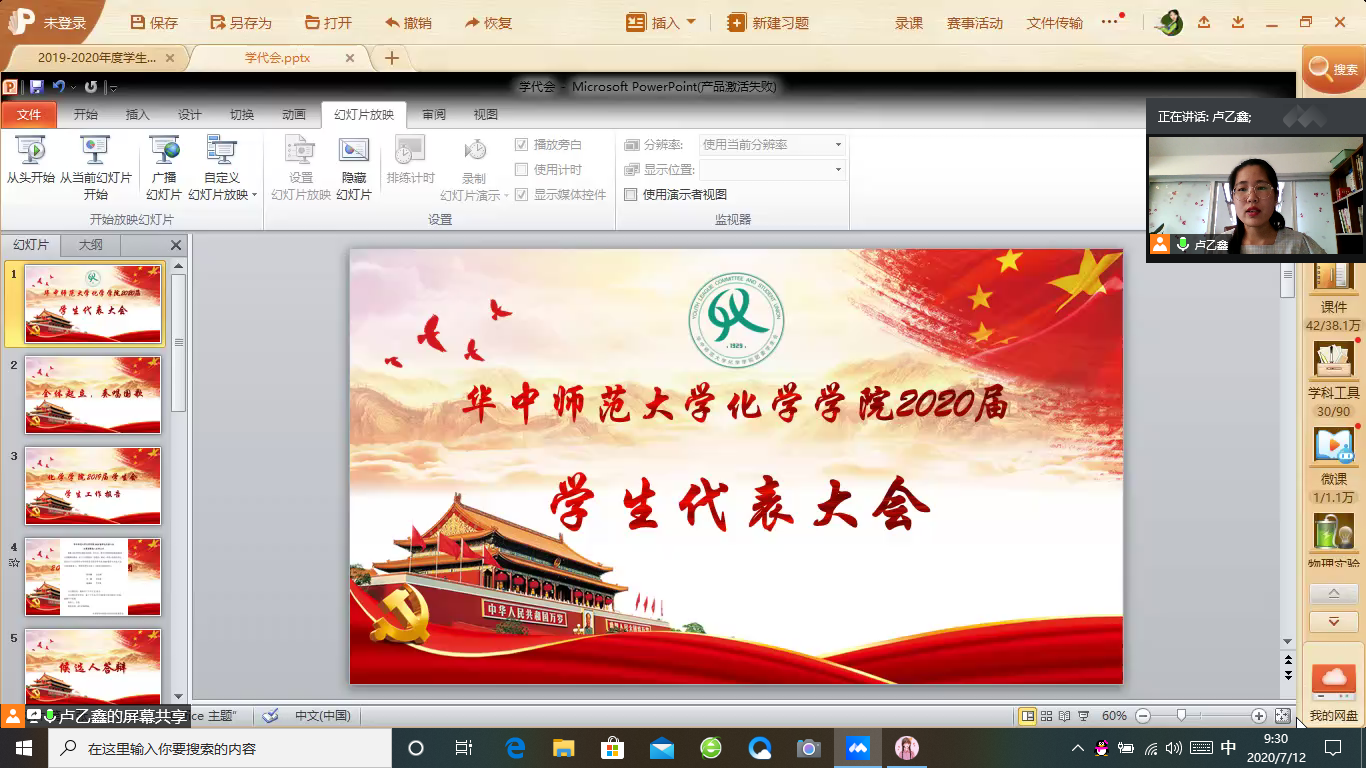The image size is (1366, 768).
Task: Save via quick access toolbar disk icon
Action: tap(37, 87)
